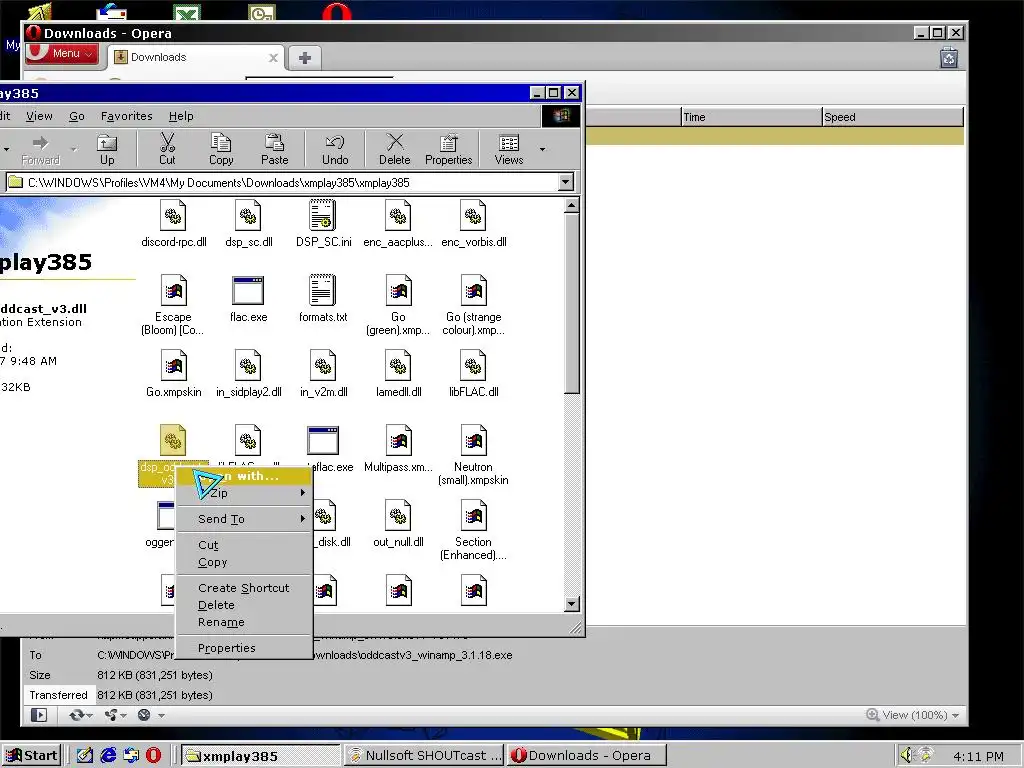Choose Delete in the context menu
Viewport: 1024px width, 768px height.
coord(245,605)
